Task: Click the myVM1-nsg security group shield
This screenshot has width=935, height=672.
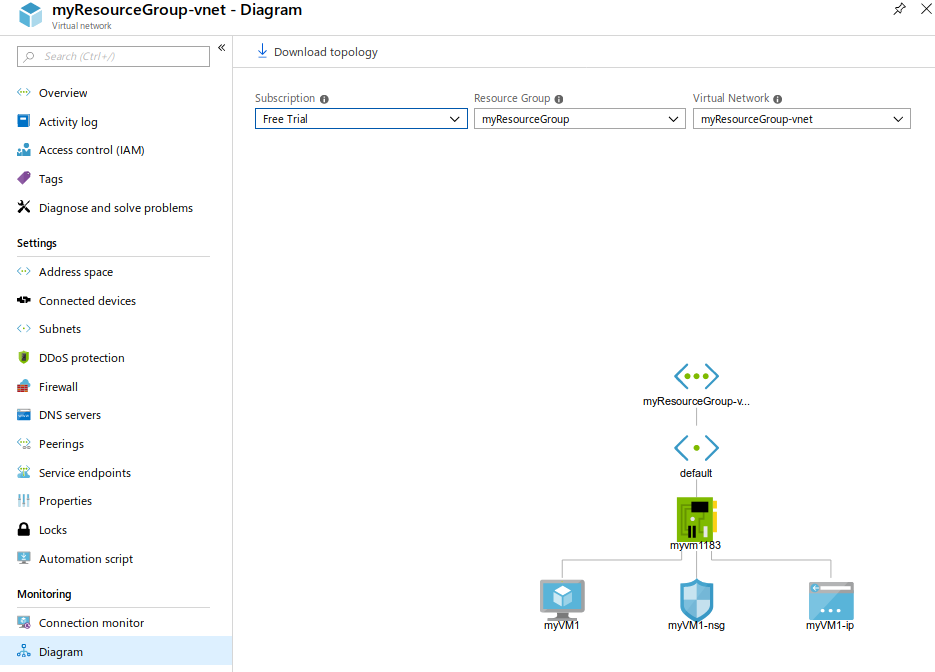Action: [x=696, y=598]
